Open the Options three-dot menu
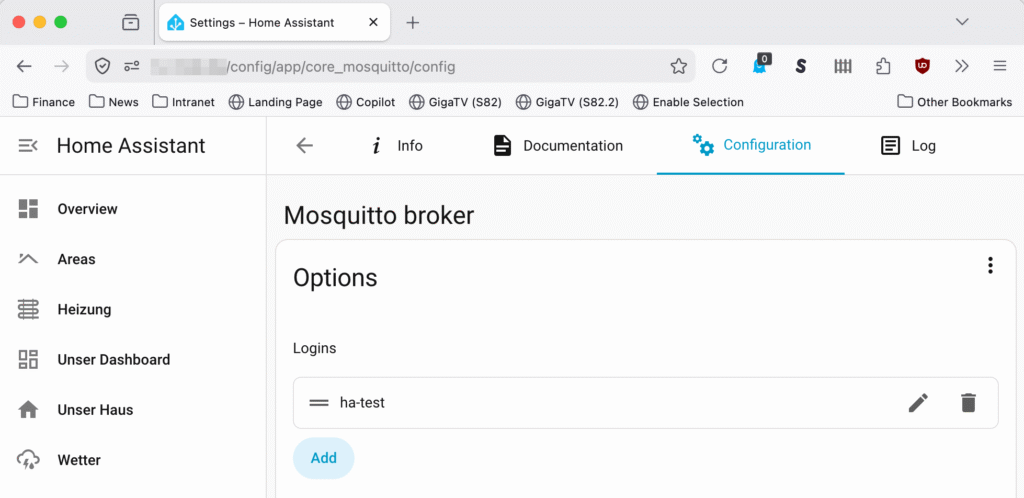This screenshot has width=1024, height=498. [x=990, y=265]
